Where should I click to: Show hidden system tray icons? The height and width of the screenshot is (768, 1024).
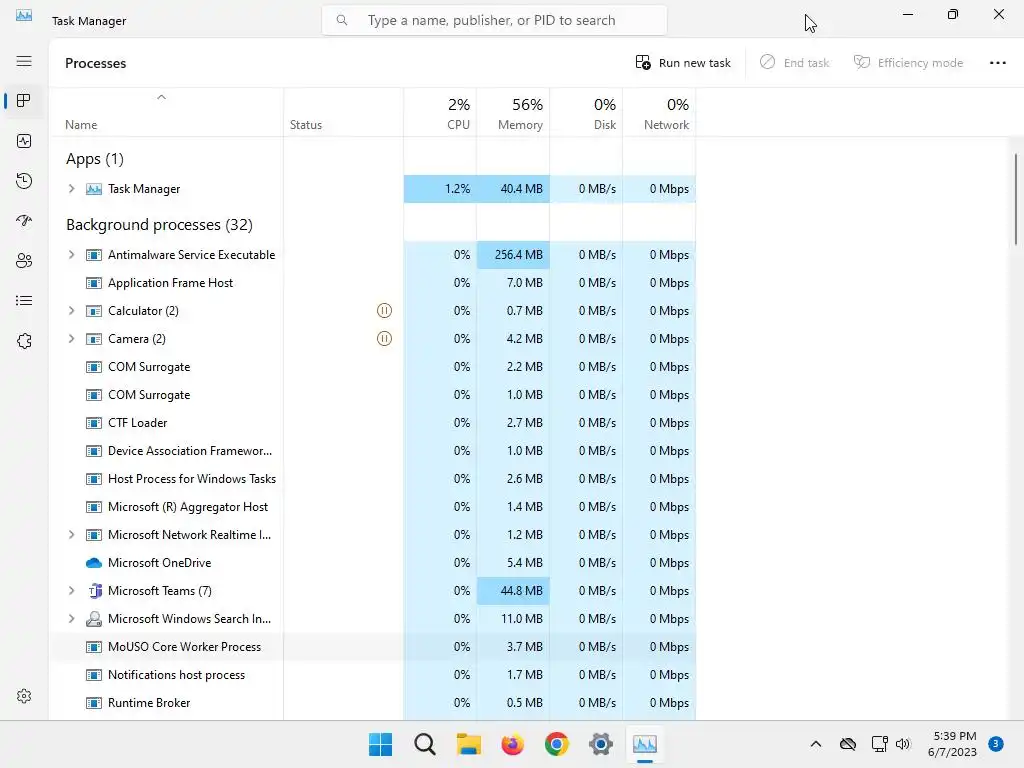click(x=816, y=744)
